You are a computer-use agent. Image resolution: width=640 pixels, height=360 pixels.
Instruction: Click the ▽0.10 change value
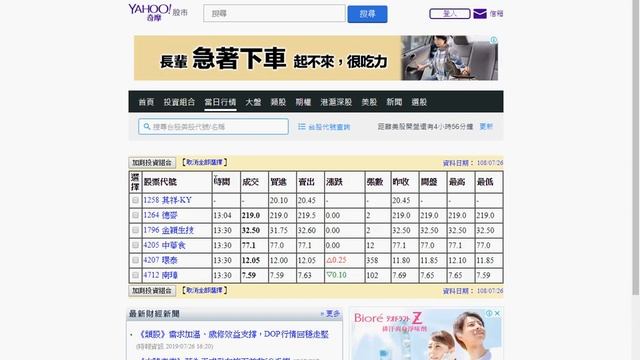coord(336,275)
